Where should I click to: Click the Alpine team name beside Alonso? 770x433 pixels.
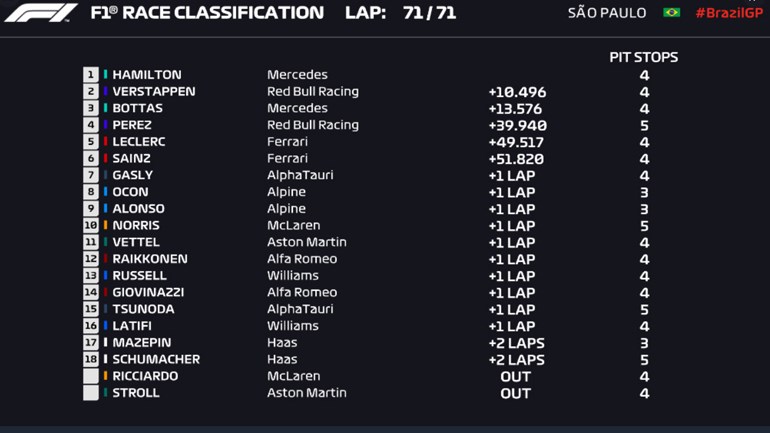pos(286,209)
